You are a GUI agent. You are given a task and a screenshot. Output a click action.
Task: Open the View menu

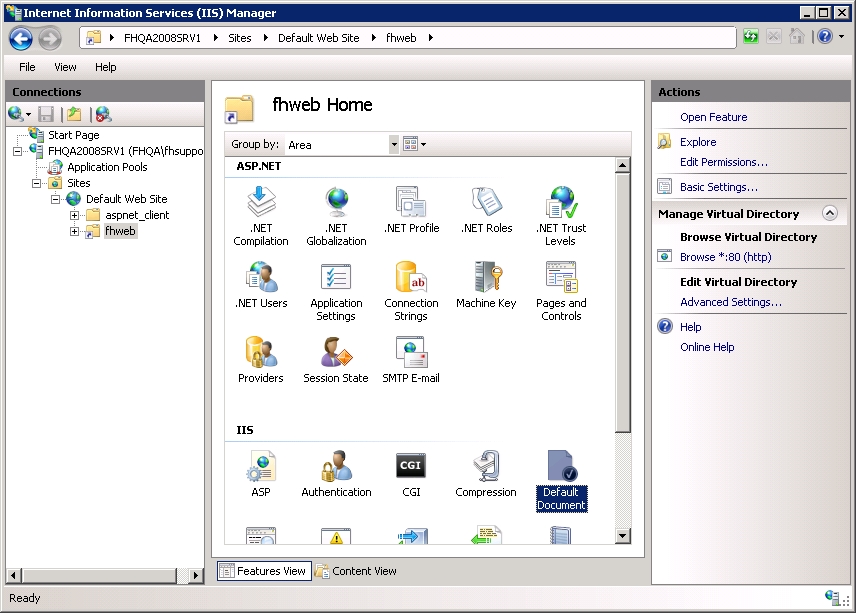[x=65, y=67]
